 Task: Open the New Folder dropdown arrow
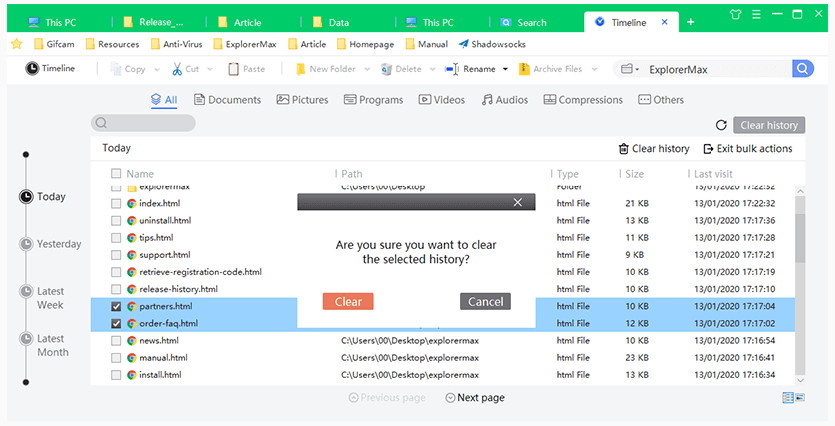367,69
